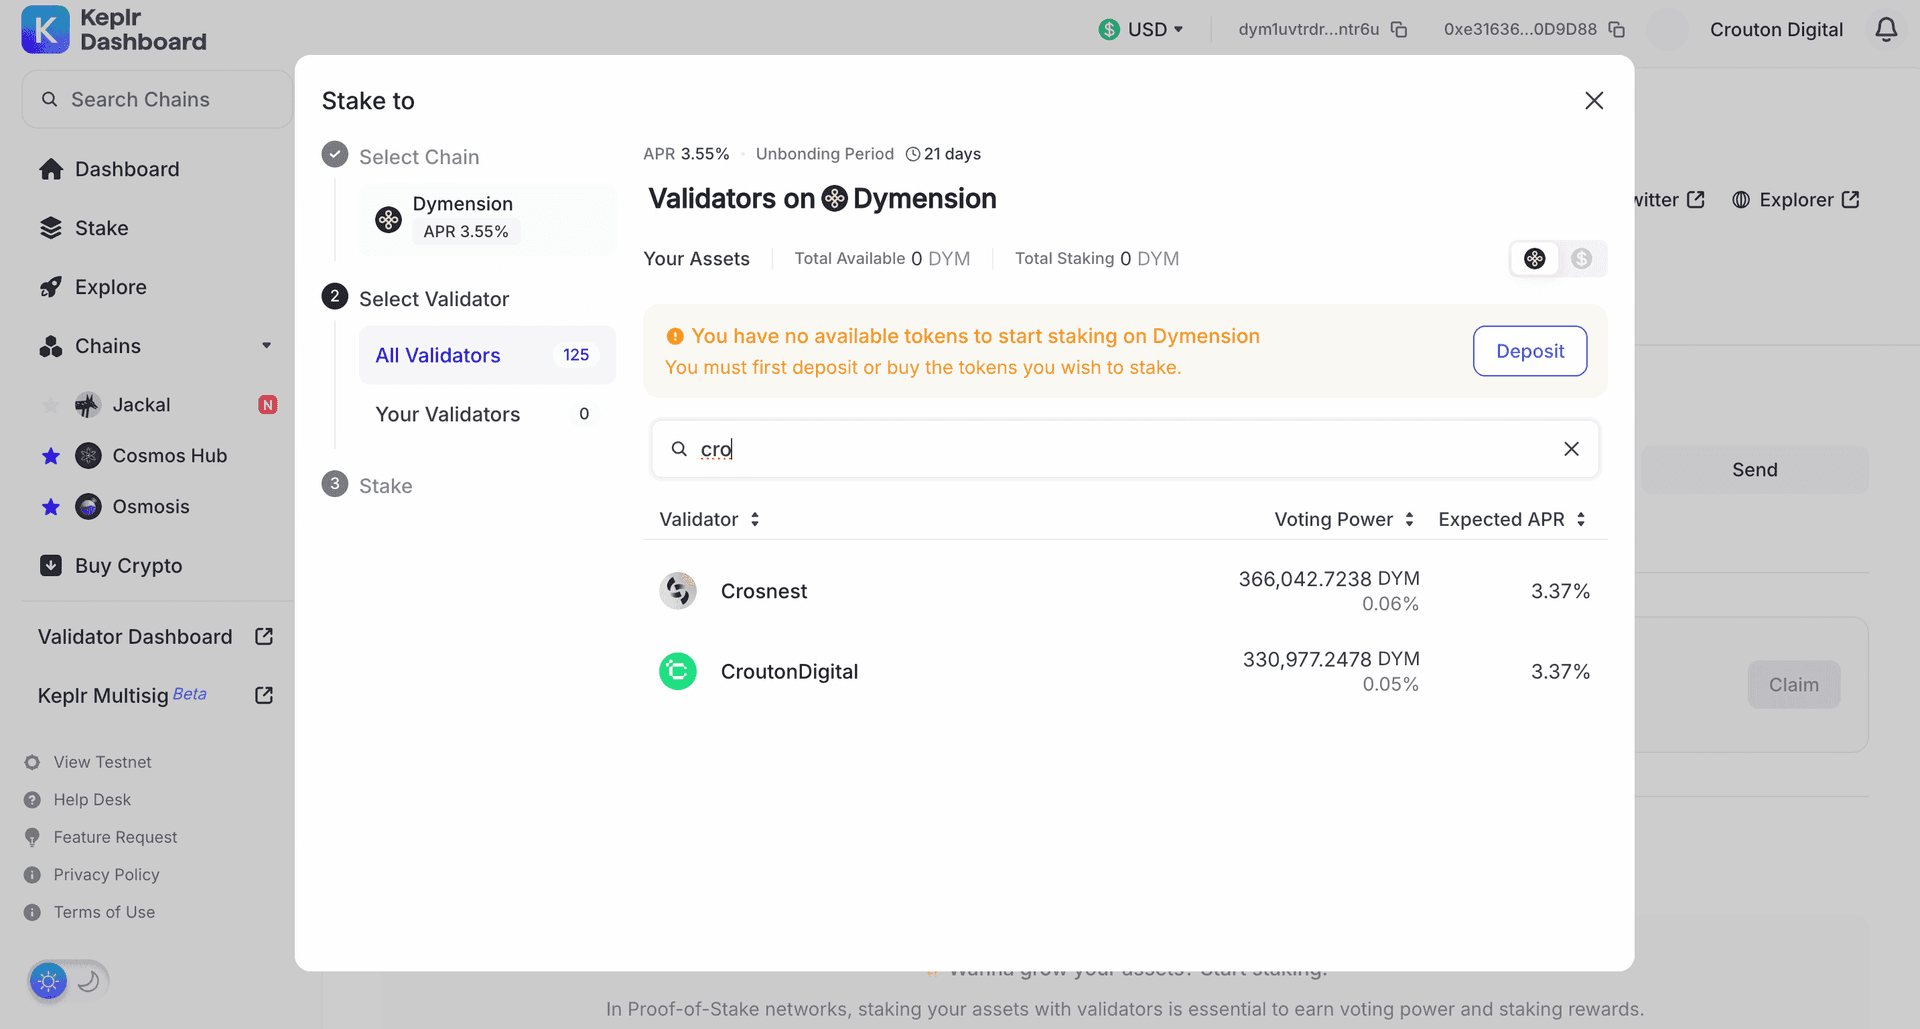The image size is (1920, 1029).
Task: Expand the Chains sidebar section
Action: [x=266, y=346]
